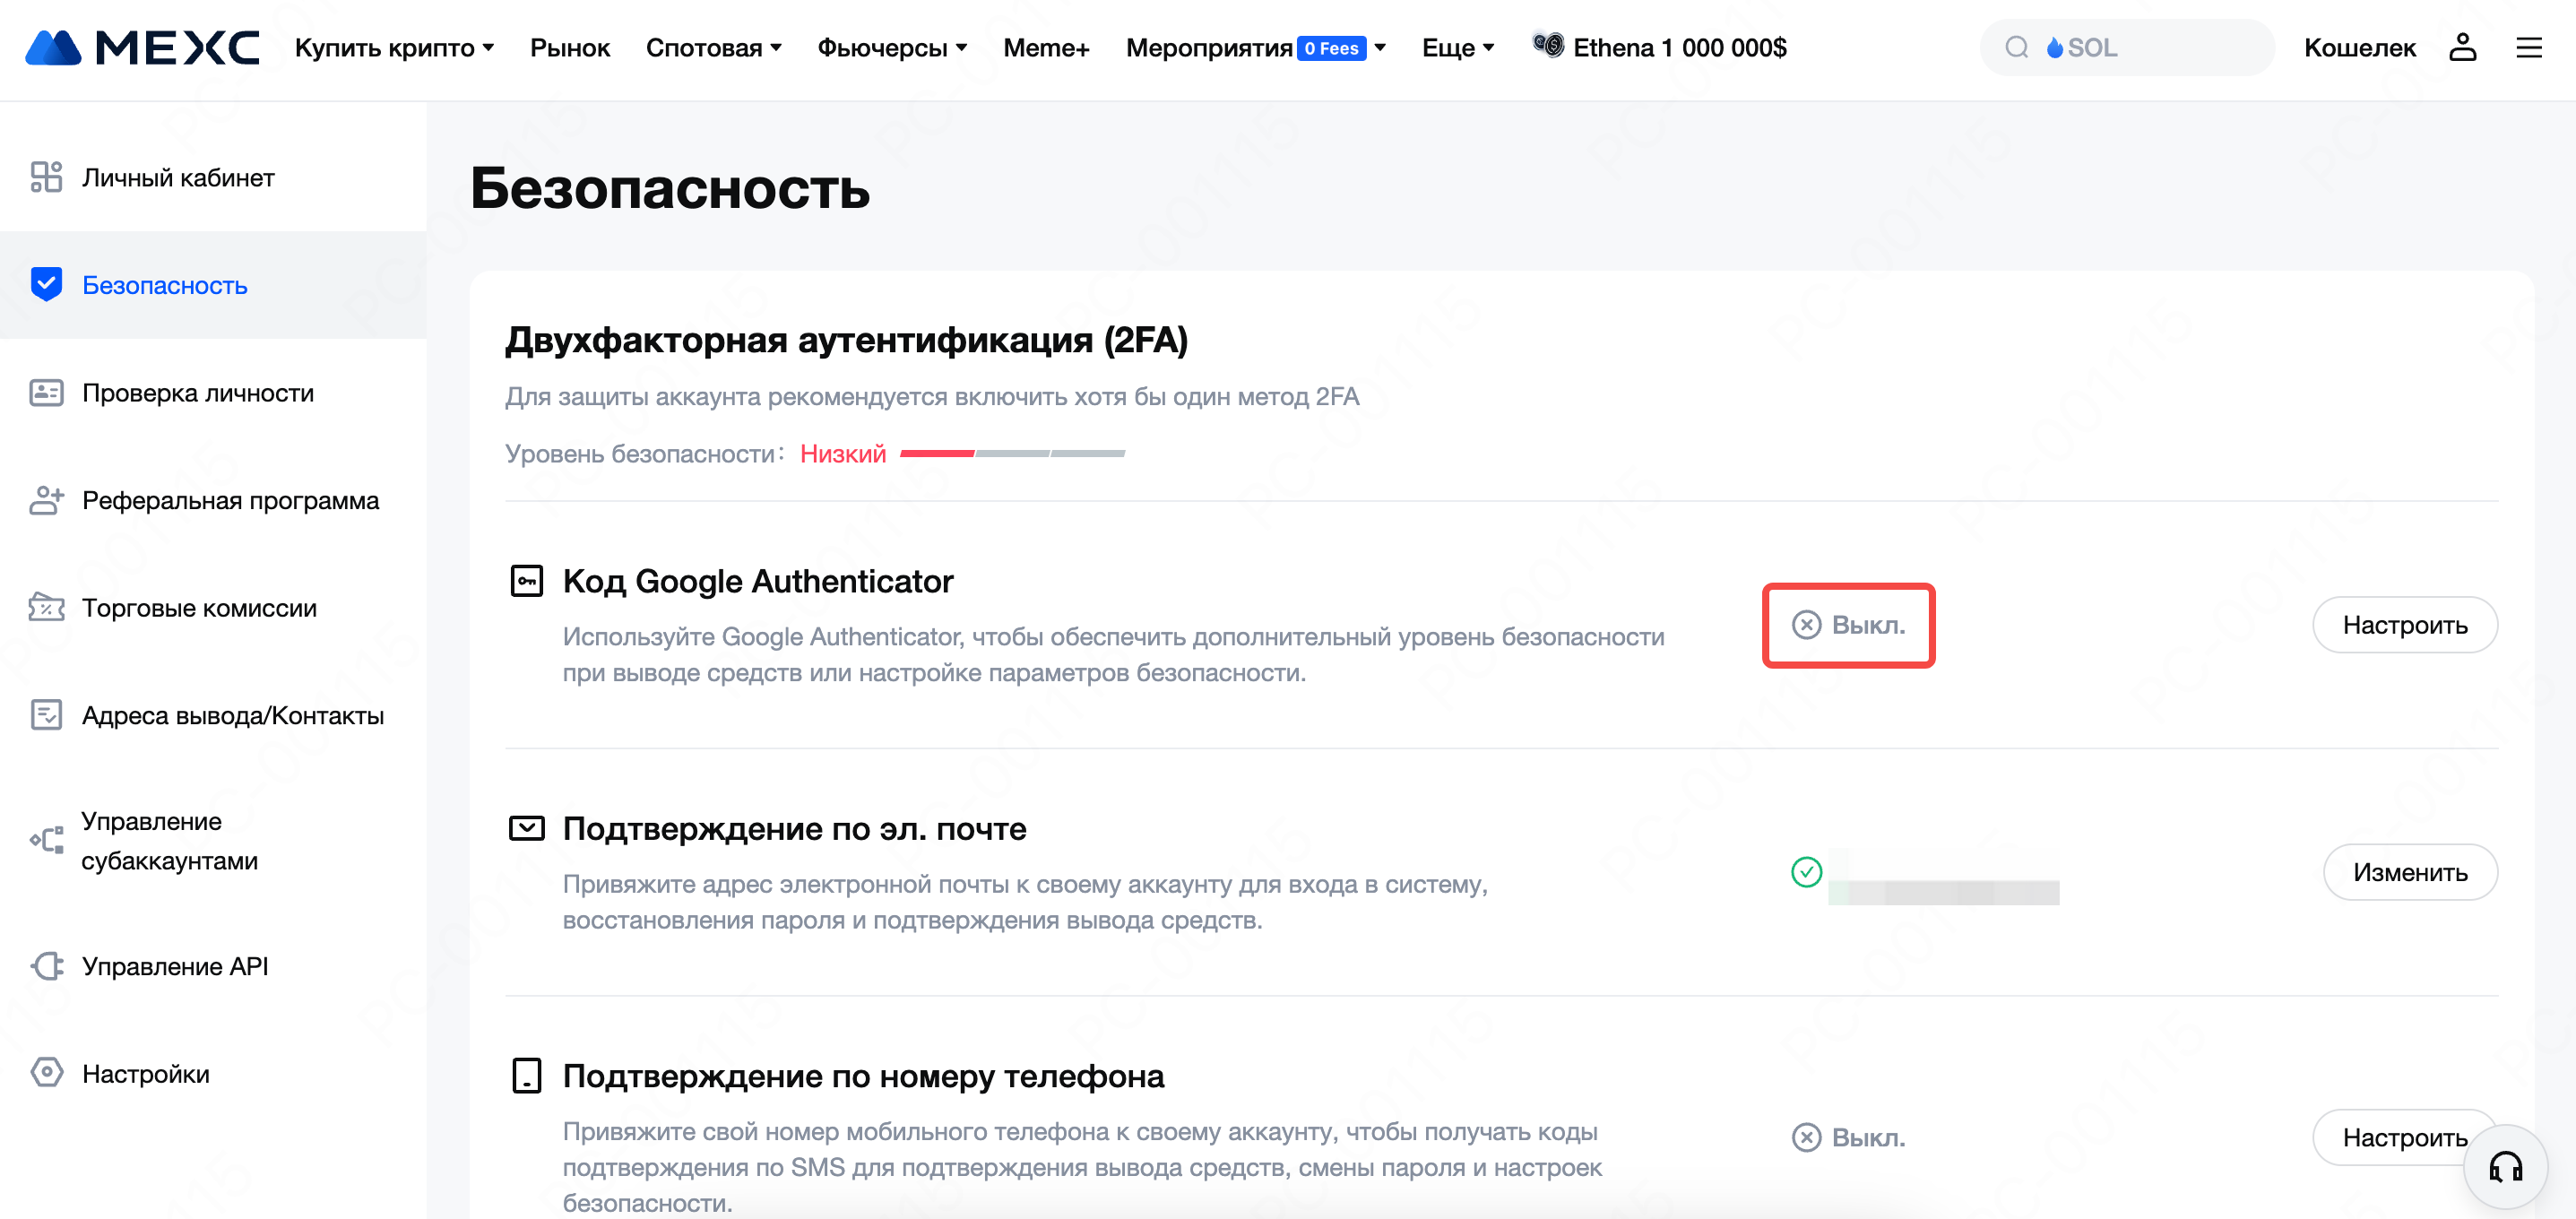This screenshot has width=2576, height=1219.
Task: Open Управление API in sidebar
Action: point(213,966)
